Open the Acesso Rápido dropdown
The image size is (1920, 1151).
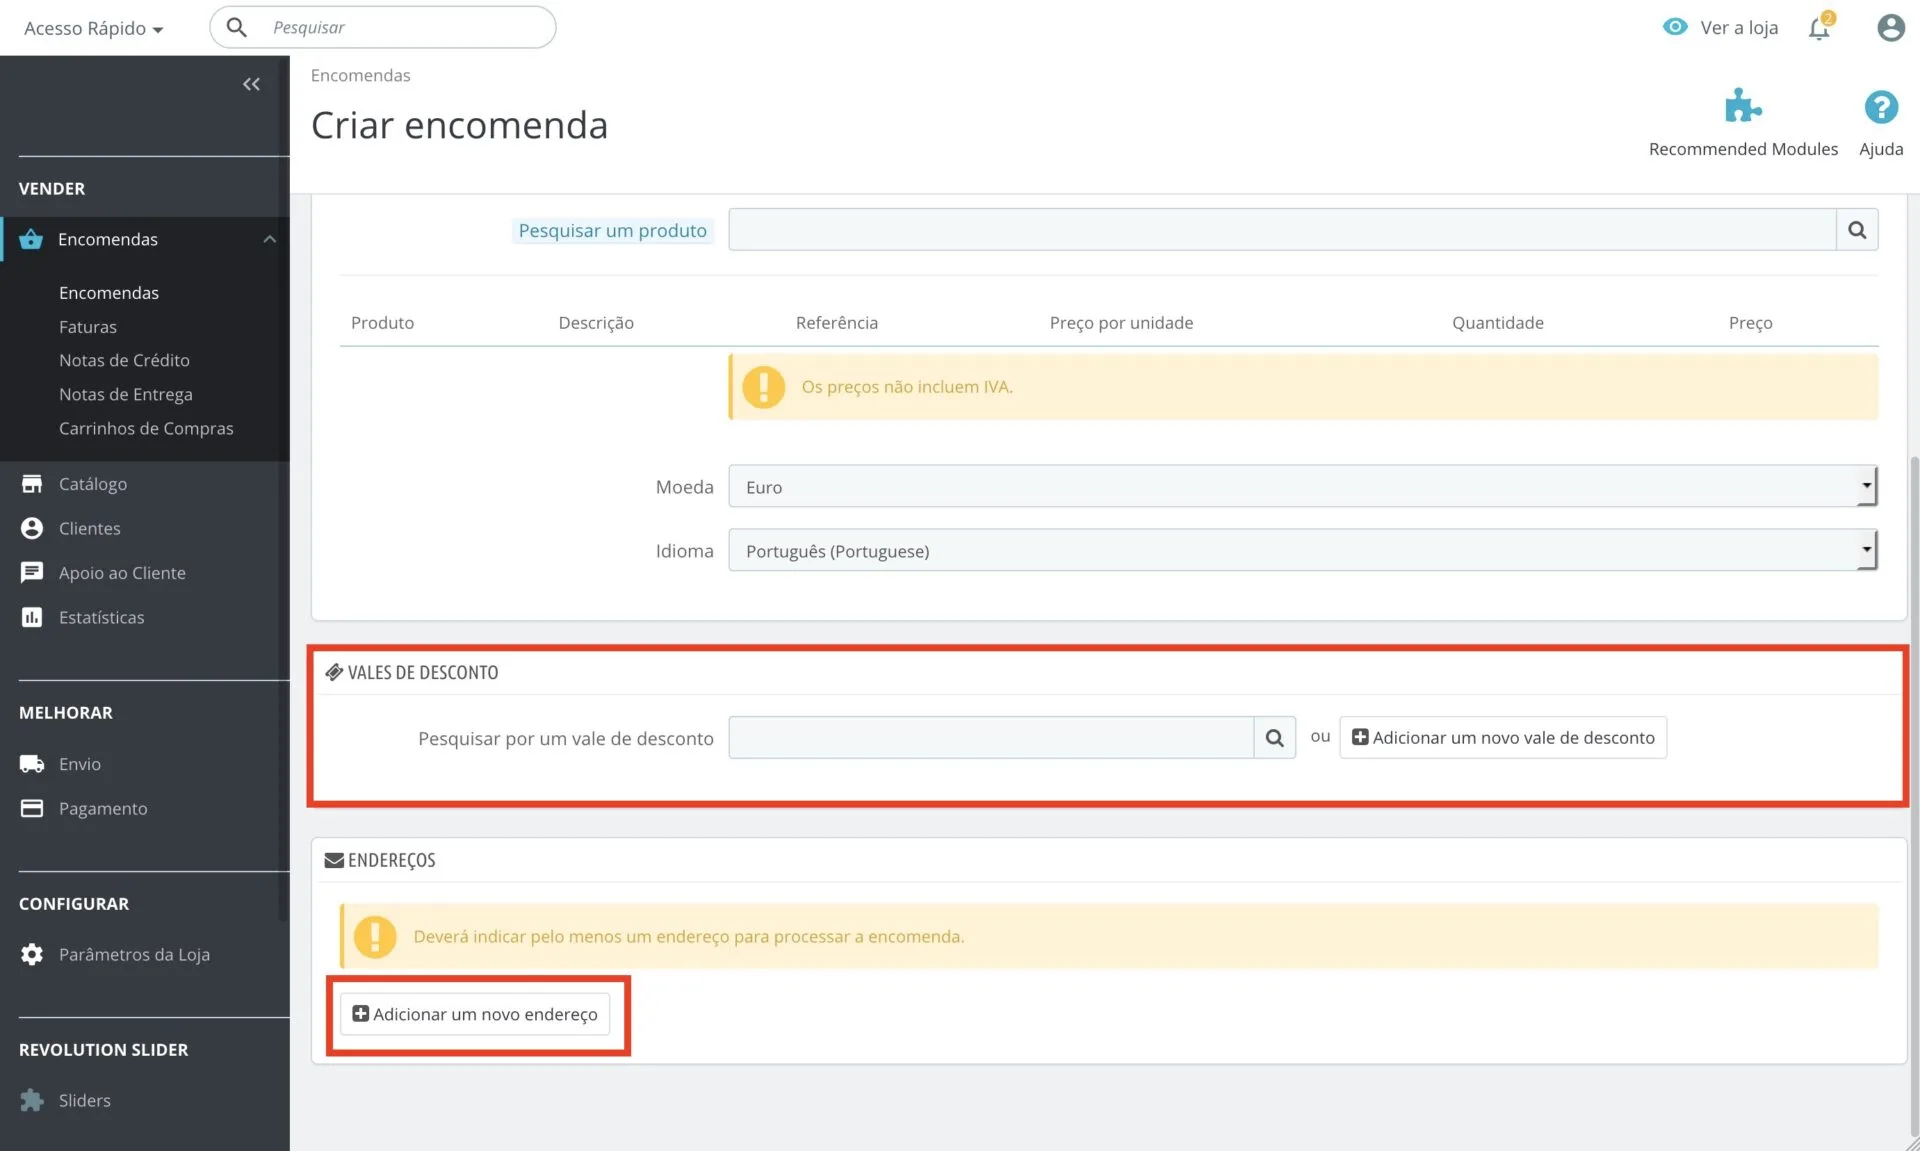point(93,28)
